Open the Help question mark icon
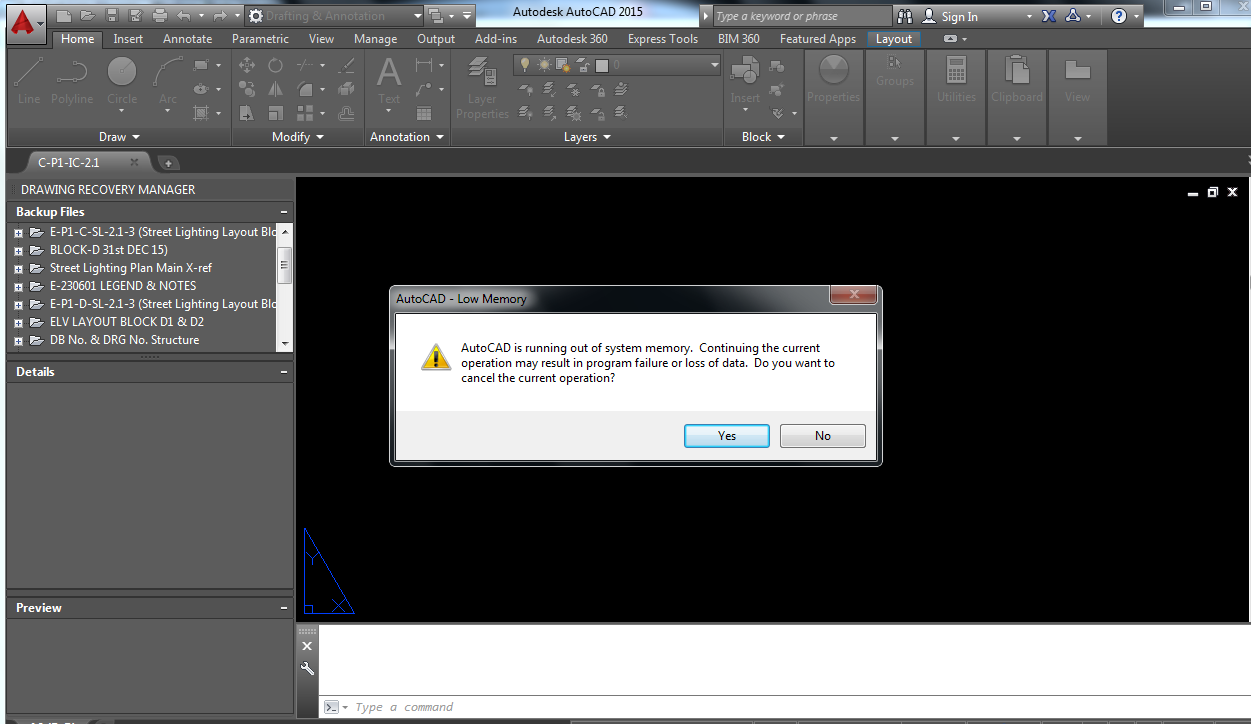 coord(1119,16)
